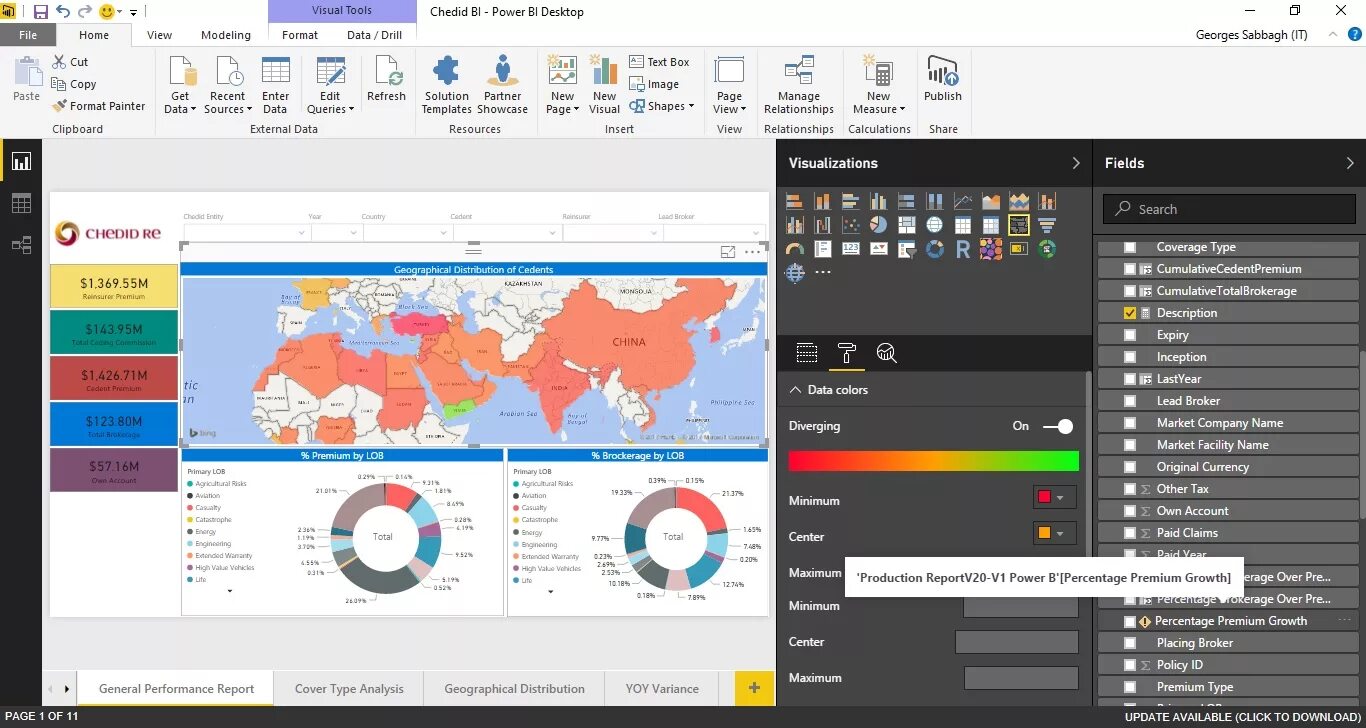This screenshot has width=1366, height=728.
Task: Collapse the Visualizations pane chevron
Action: tap(1076, 163)
